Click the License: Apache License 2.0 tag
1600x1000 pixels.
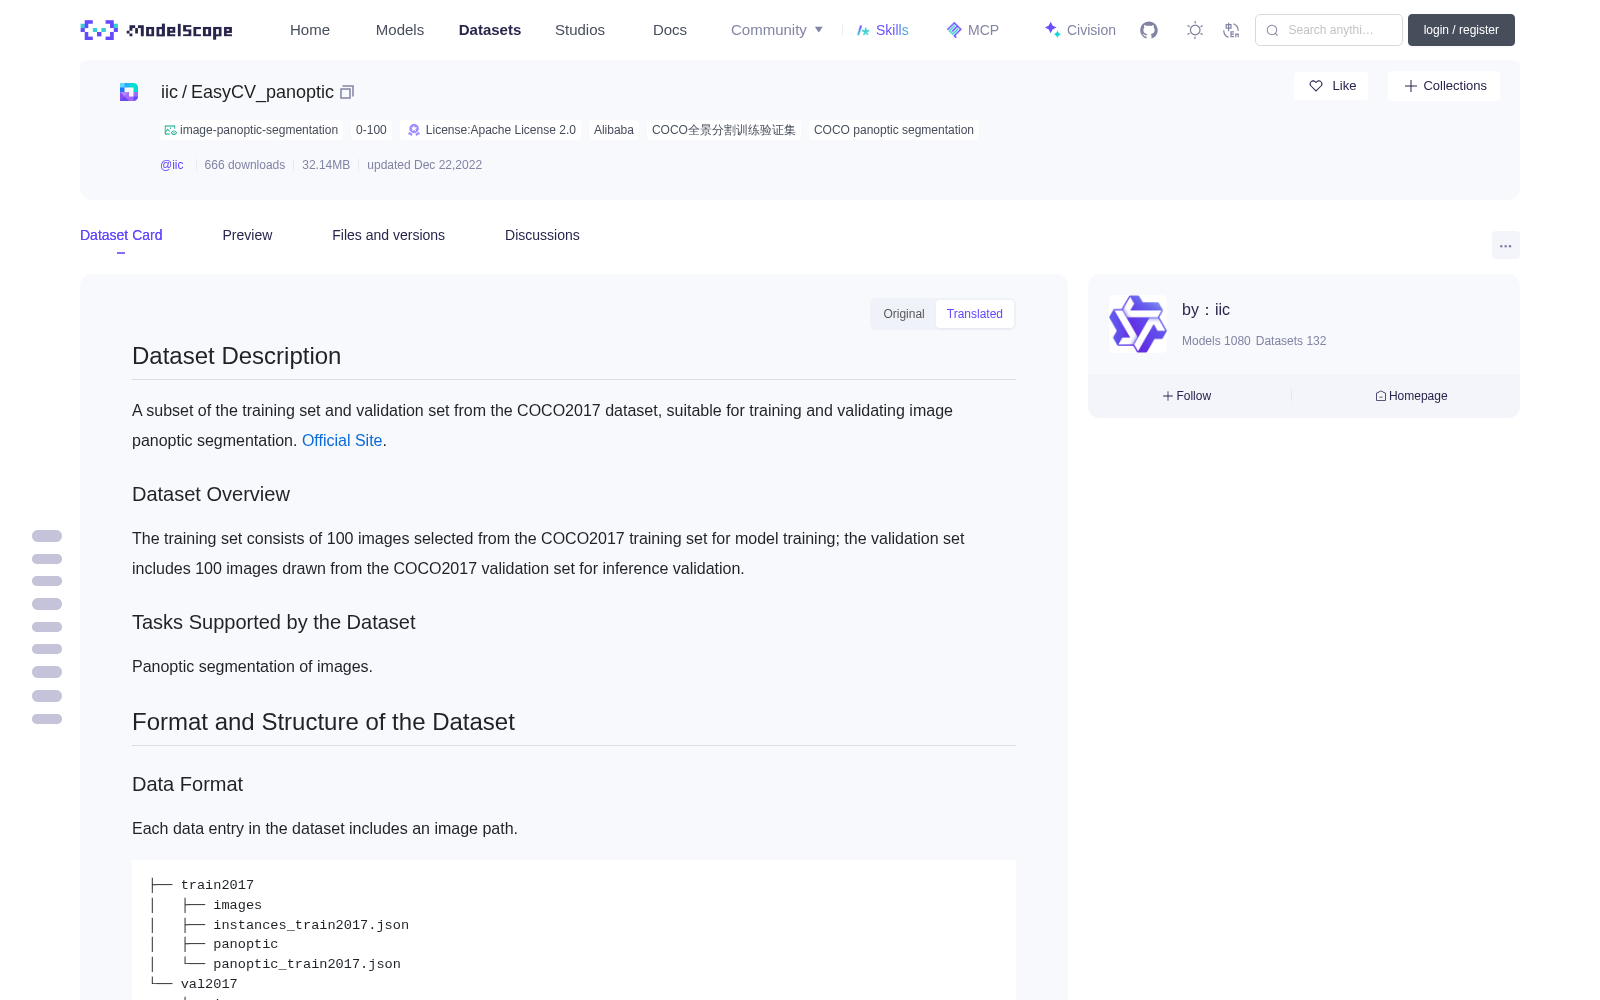pos(492,130)
